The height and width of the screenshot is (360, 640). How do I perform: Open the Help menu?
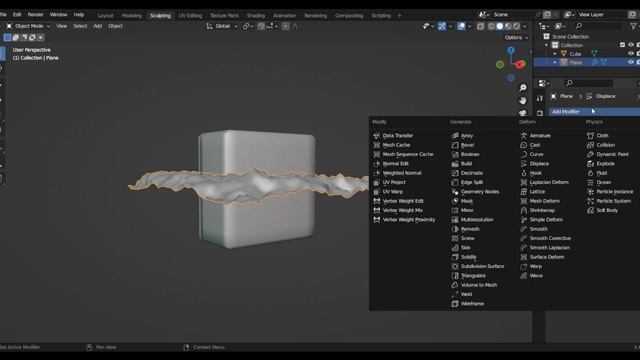pyautogui.click(x=79, y=14)
